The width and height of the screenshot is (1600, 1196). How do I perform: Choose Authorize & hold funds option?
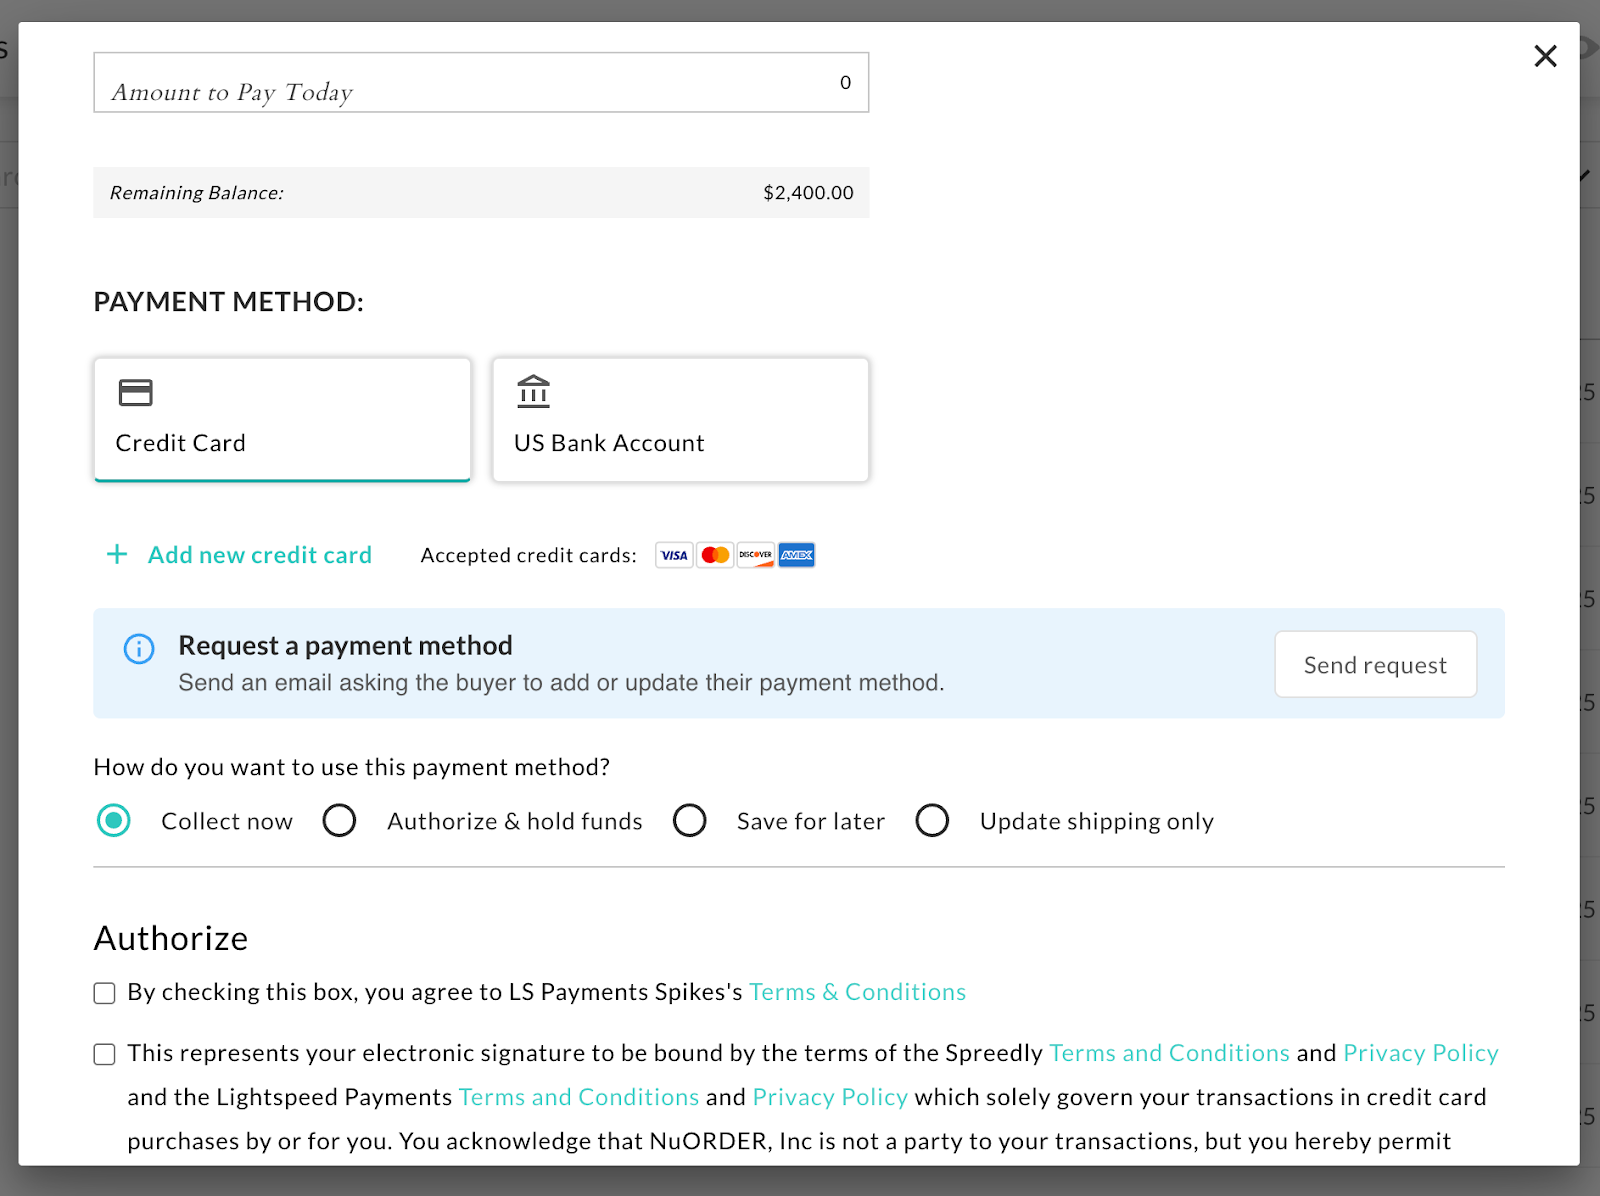(340, 821)
